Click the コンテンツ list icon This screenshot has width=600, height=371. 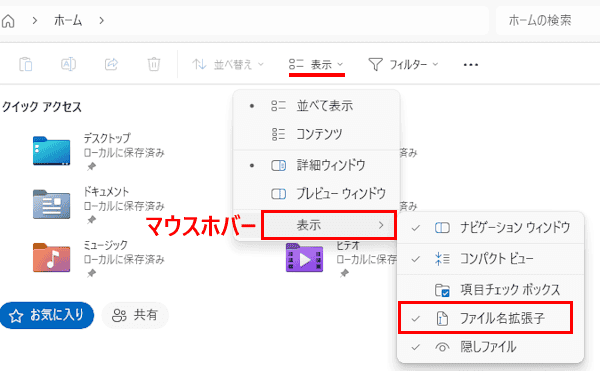(x=278, y=134)
